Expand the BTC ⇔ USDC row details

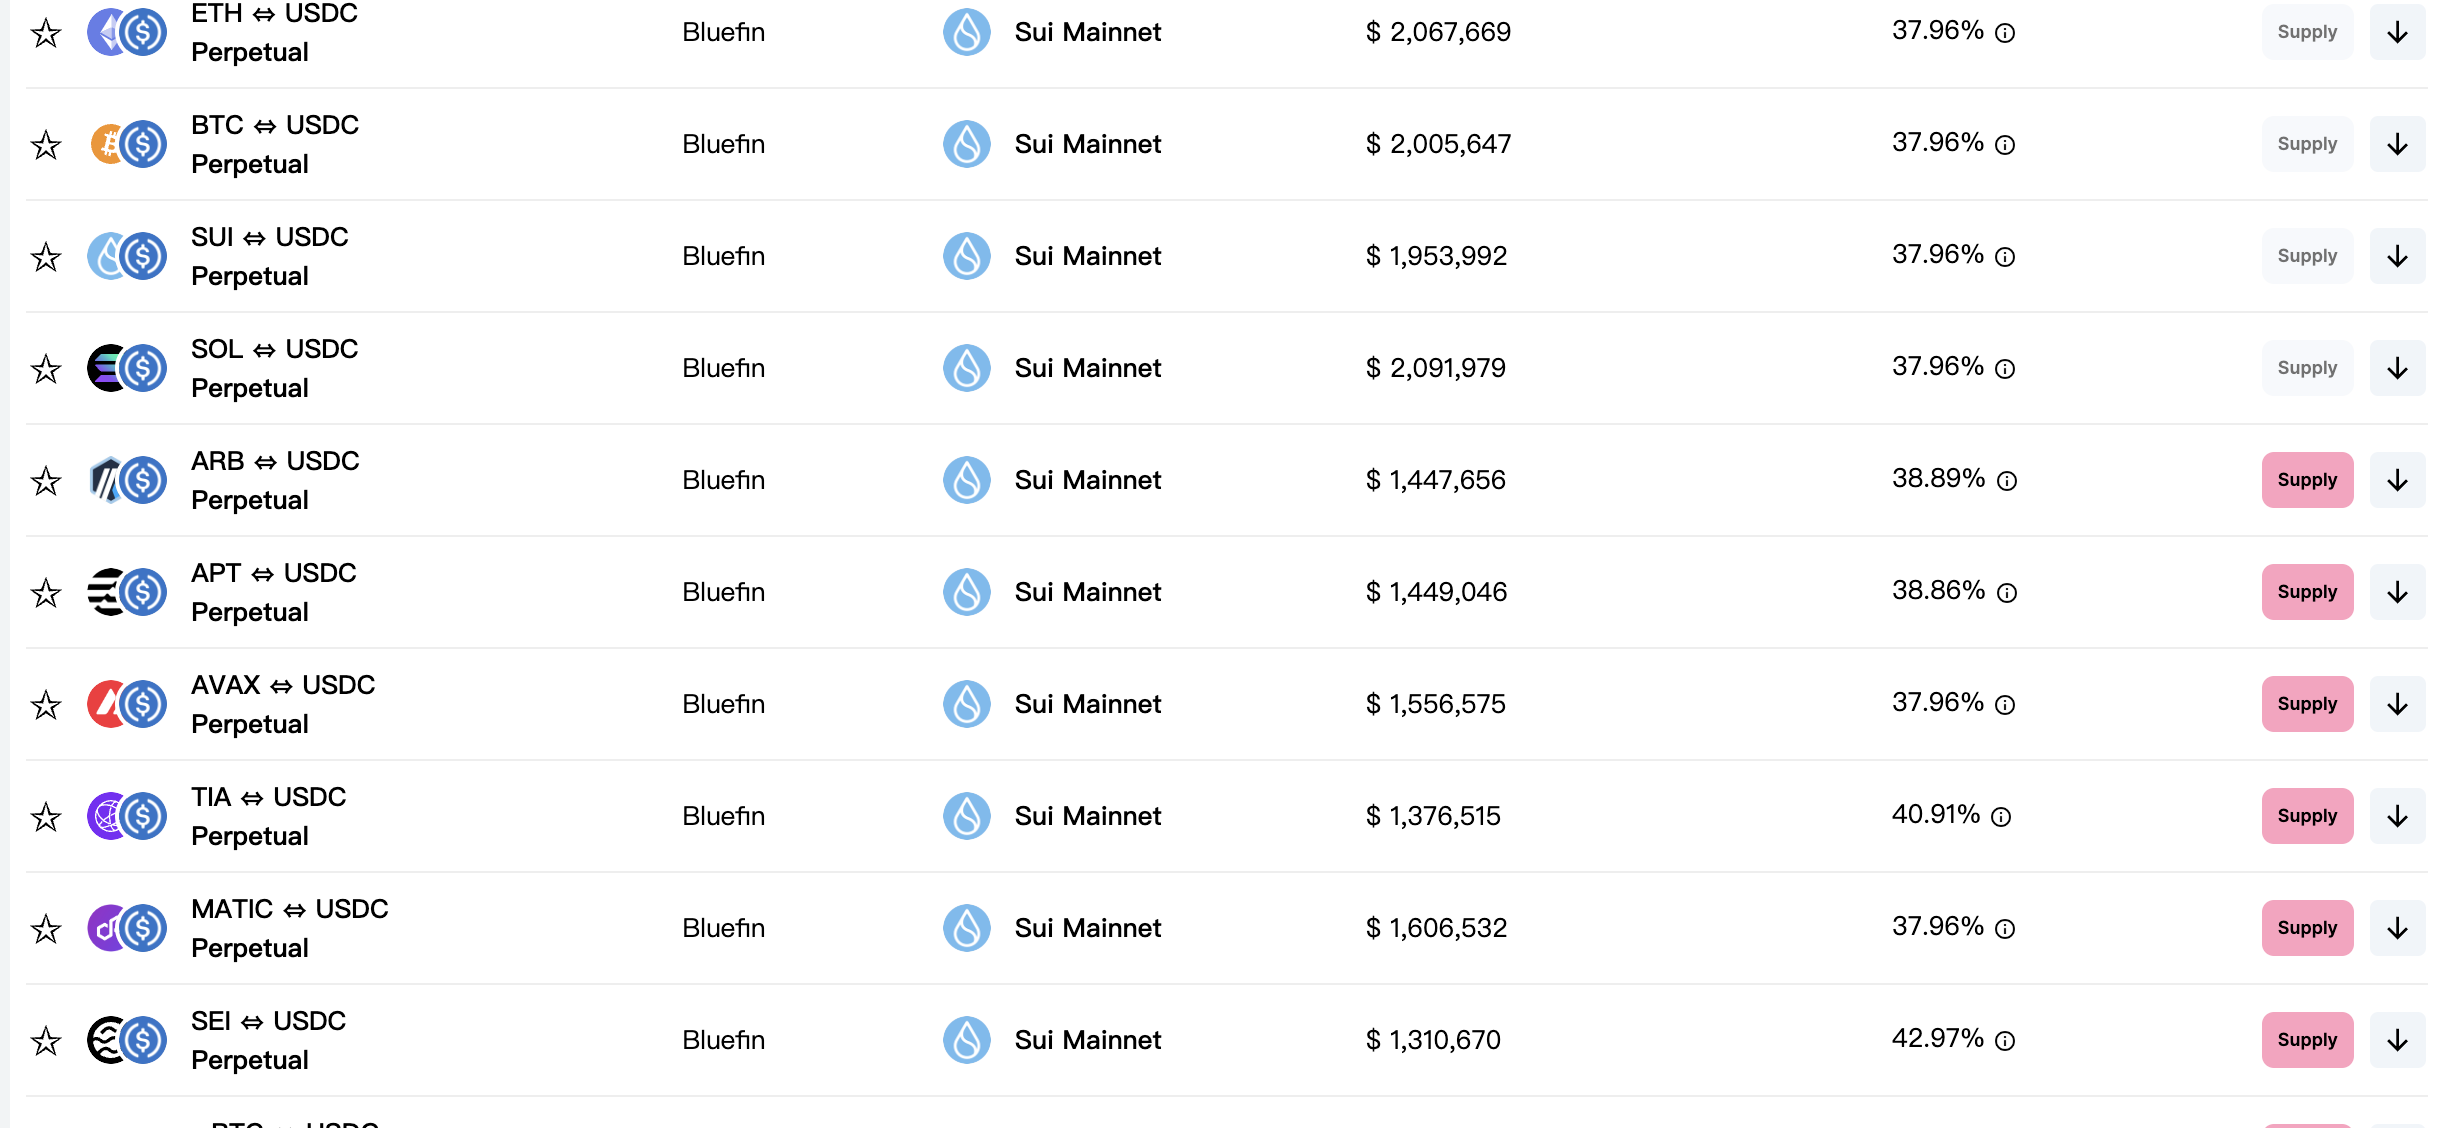coord(2397,144)
